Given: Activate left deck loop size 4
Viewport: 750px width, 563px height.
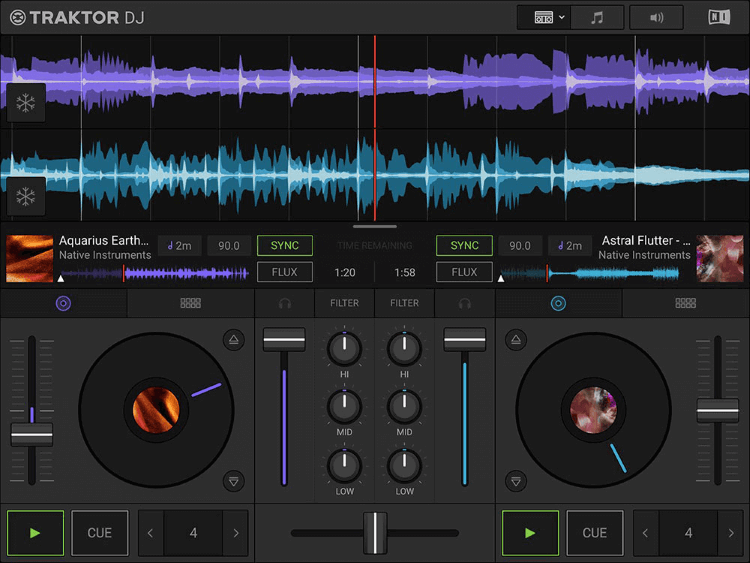Looking at the screenshot, I should point(193,533).
